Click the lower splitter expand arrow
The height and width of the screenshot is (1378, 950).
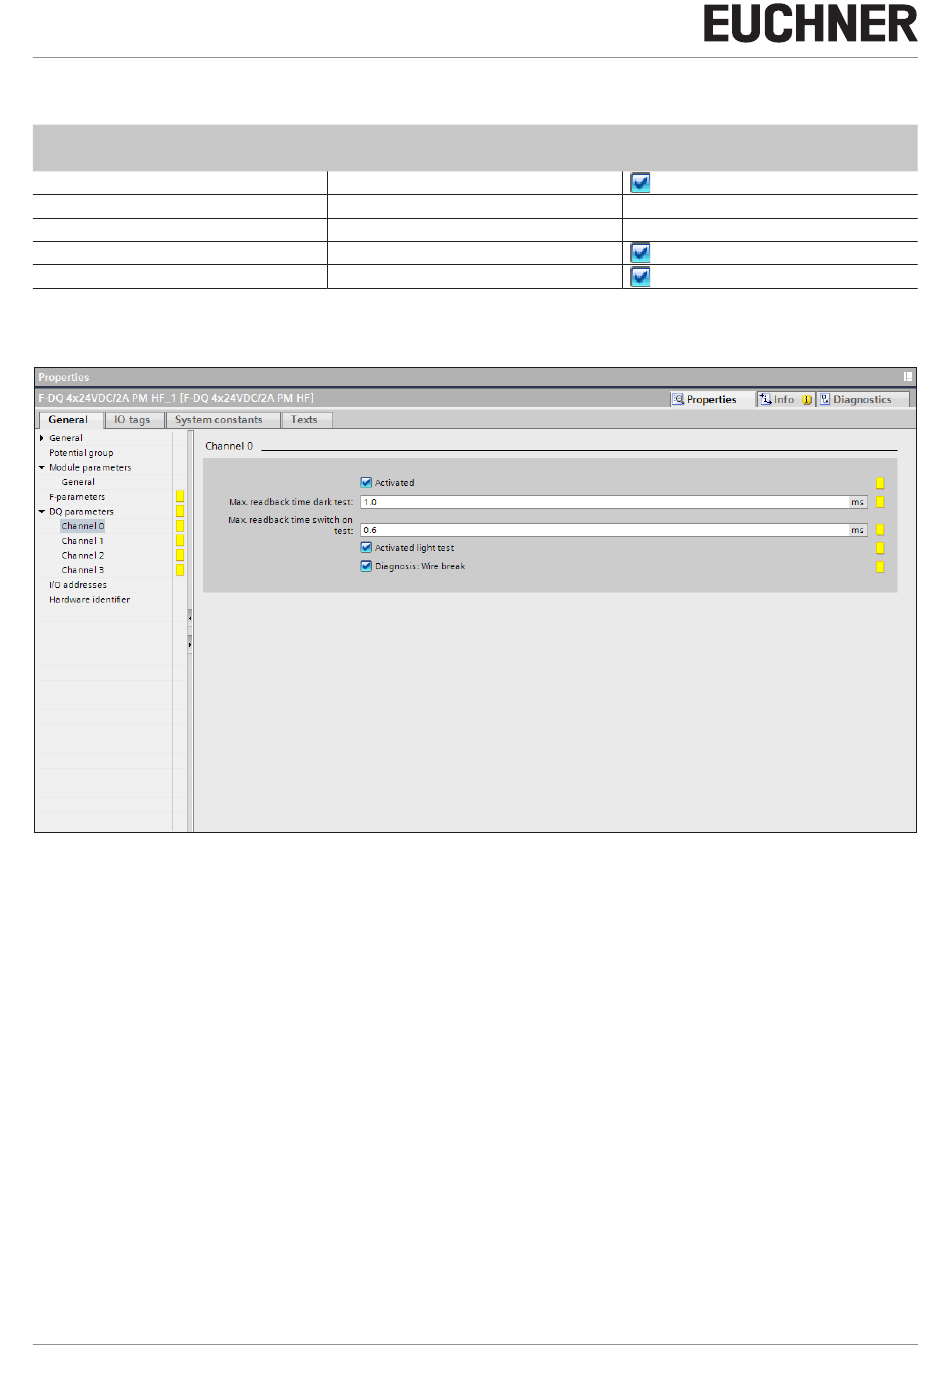190,644
